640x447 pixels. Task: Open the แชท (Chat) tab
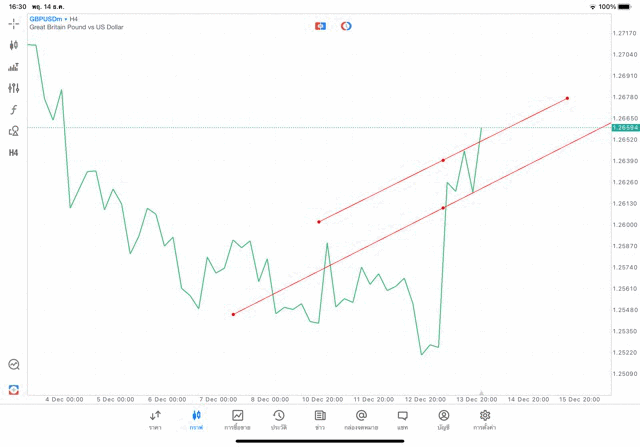point(402,420)
